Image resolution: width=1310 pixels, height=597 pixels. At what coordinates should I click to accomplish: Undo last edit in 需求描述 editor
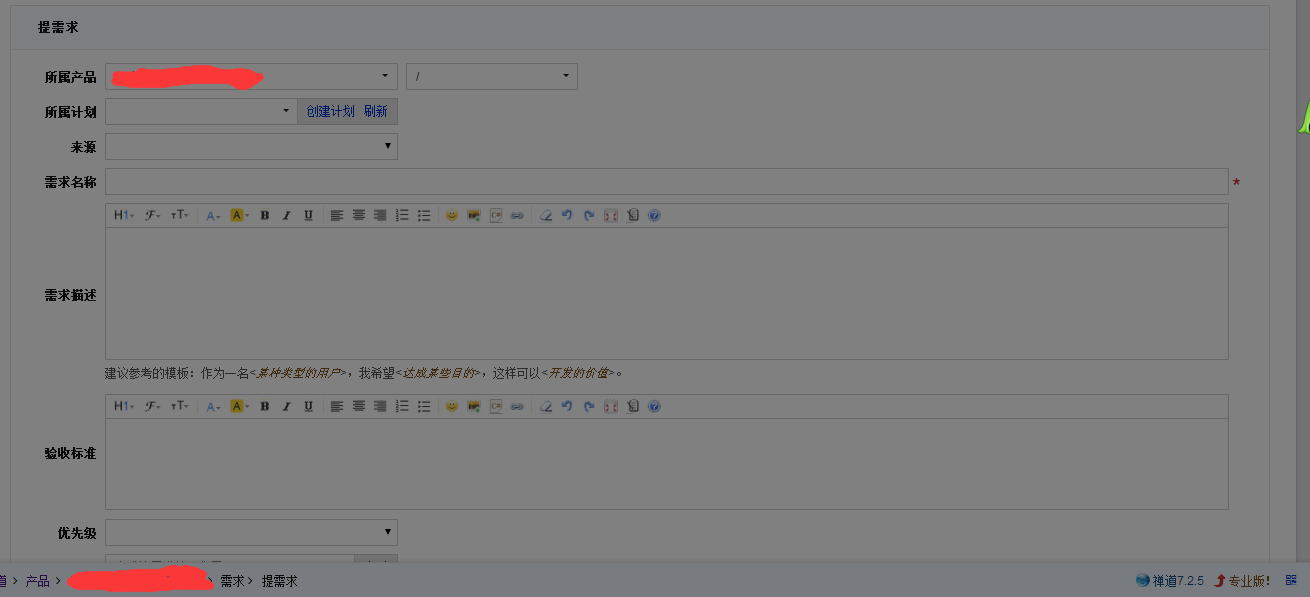[x=567, y=215]
